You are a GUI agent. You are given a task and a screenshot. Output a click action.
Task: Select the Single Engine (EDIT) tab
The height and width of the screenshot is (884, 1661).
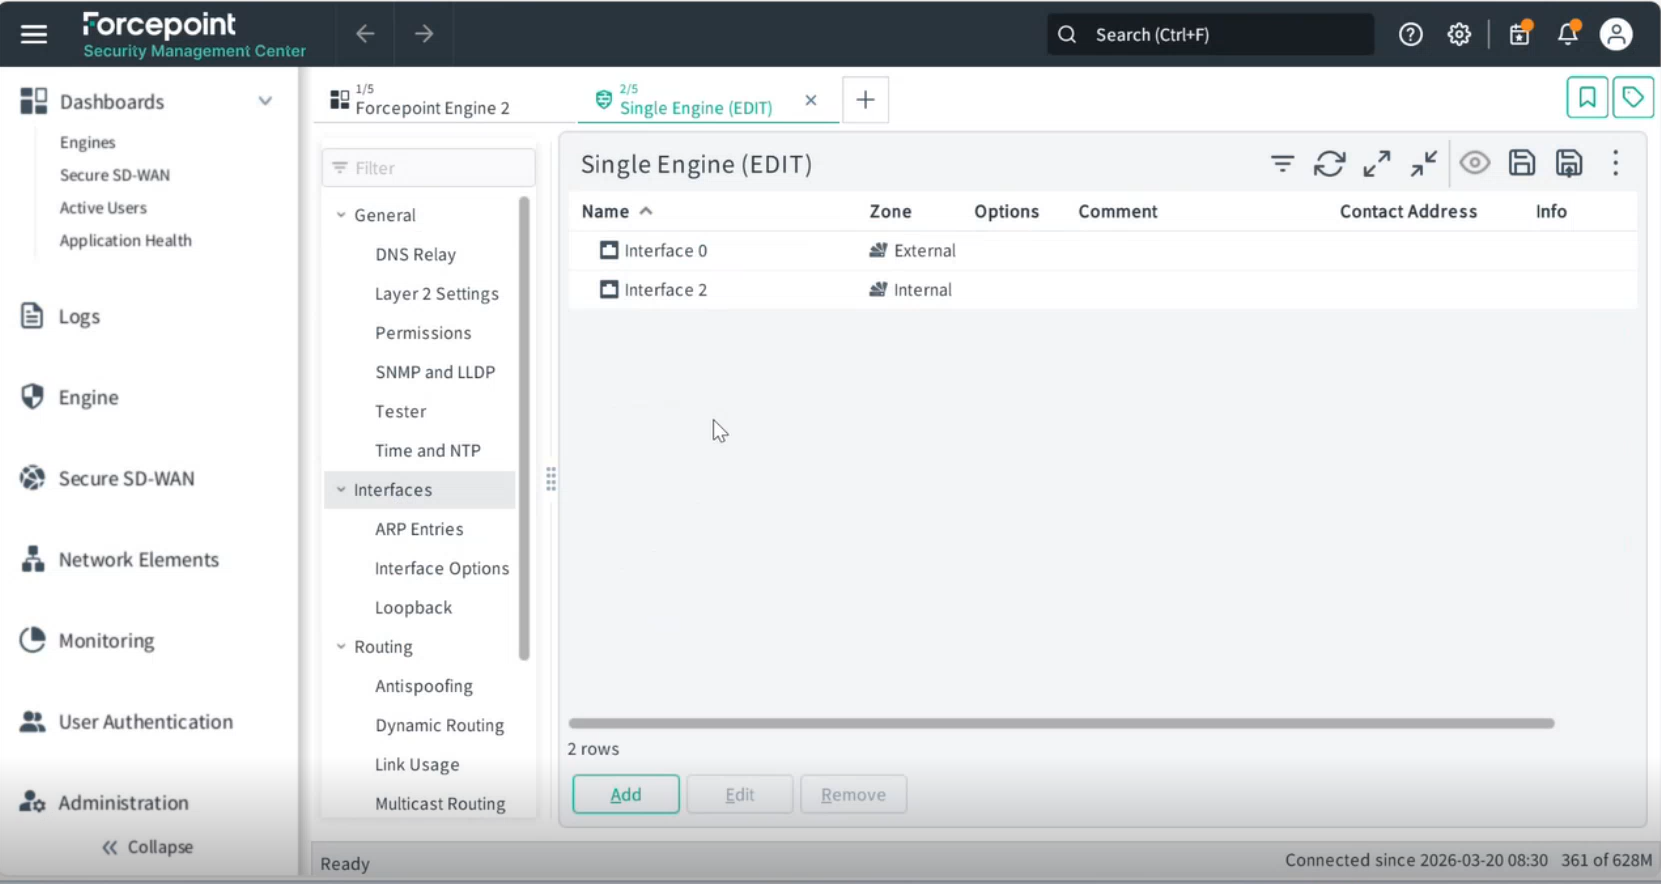coord(695,100)
